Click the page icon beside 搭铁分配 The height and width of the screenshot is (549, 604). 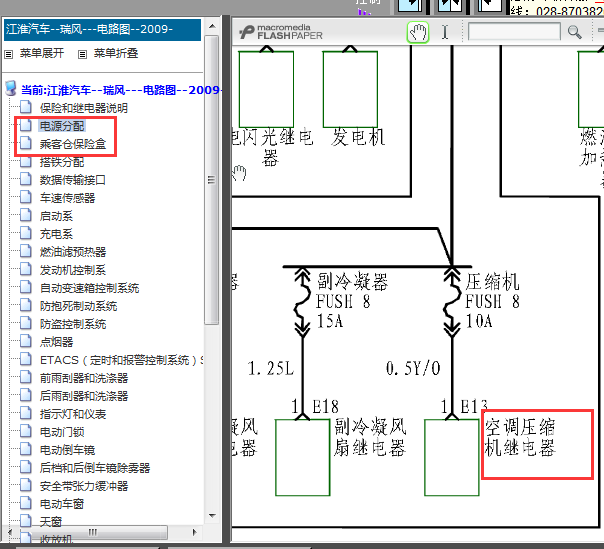coord(26,161)
